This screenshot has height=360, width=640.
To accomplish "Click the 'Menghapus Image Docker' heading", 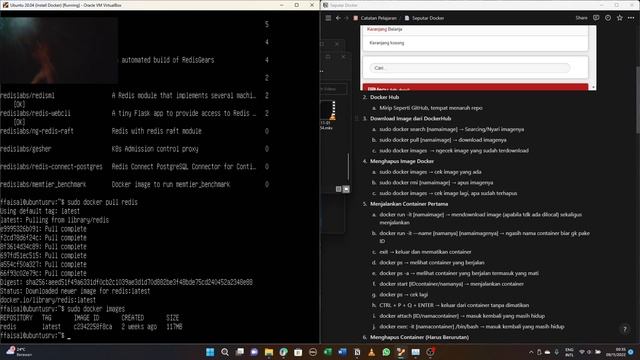I will point(402,161).
